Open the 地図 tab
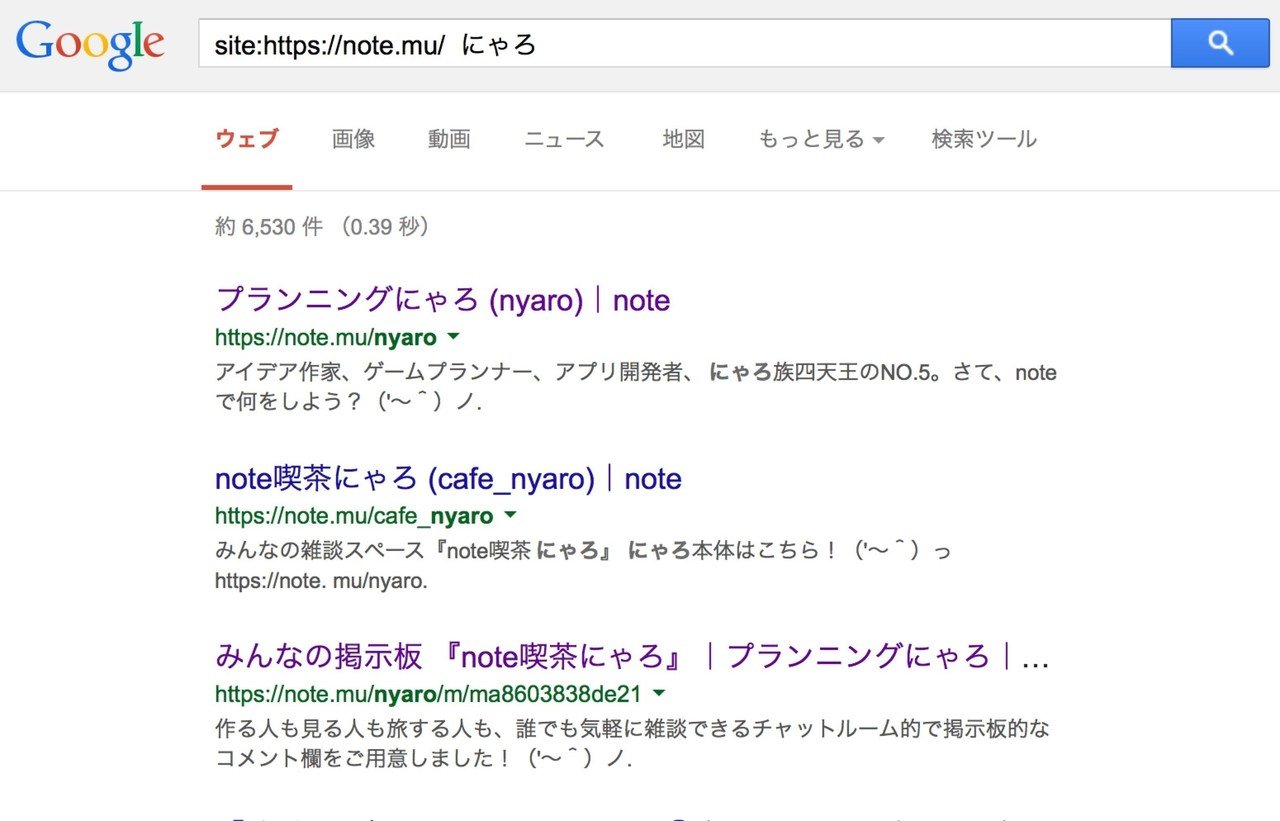Screen dimensions: 1280x821 coord(684,139)
